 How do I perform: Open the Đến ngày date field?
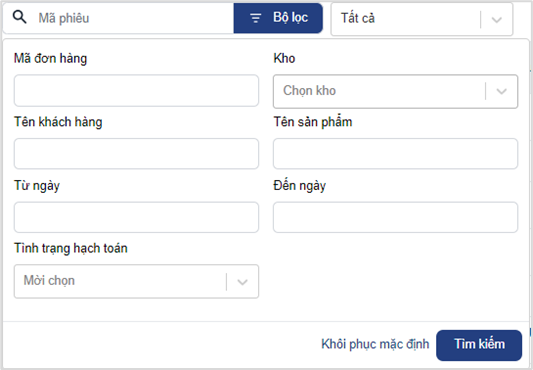pyautogui.click(x=395, y=217)
